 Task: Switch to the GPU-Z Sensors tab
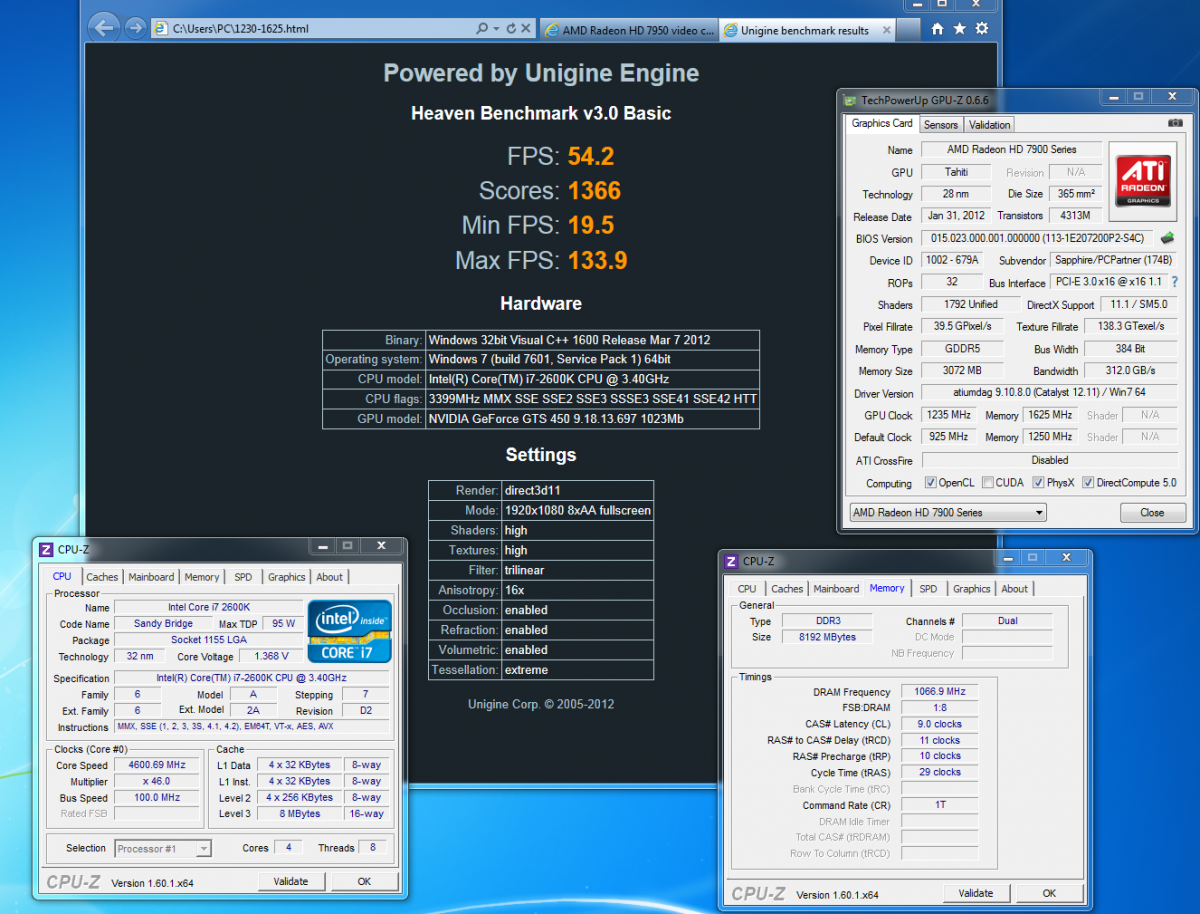tap(940, 124)
